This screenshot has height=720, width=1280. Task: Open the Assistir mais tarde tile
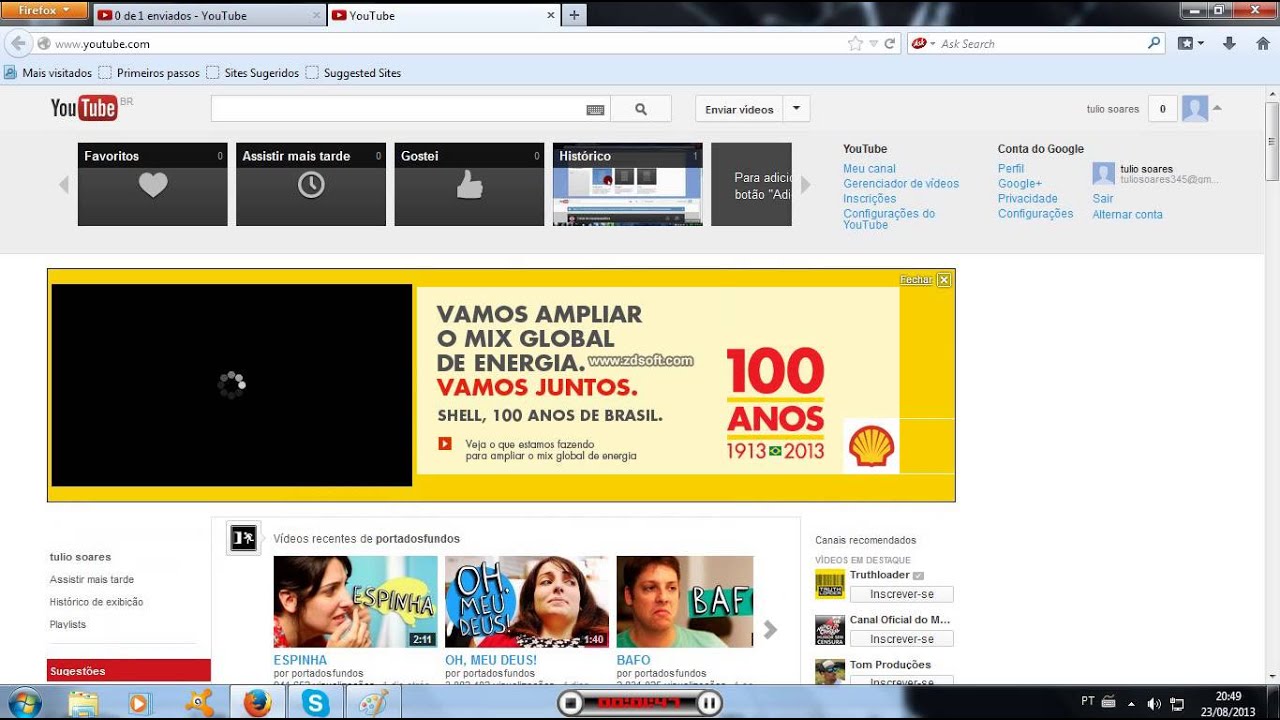(311, 184)
